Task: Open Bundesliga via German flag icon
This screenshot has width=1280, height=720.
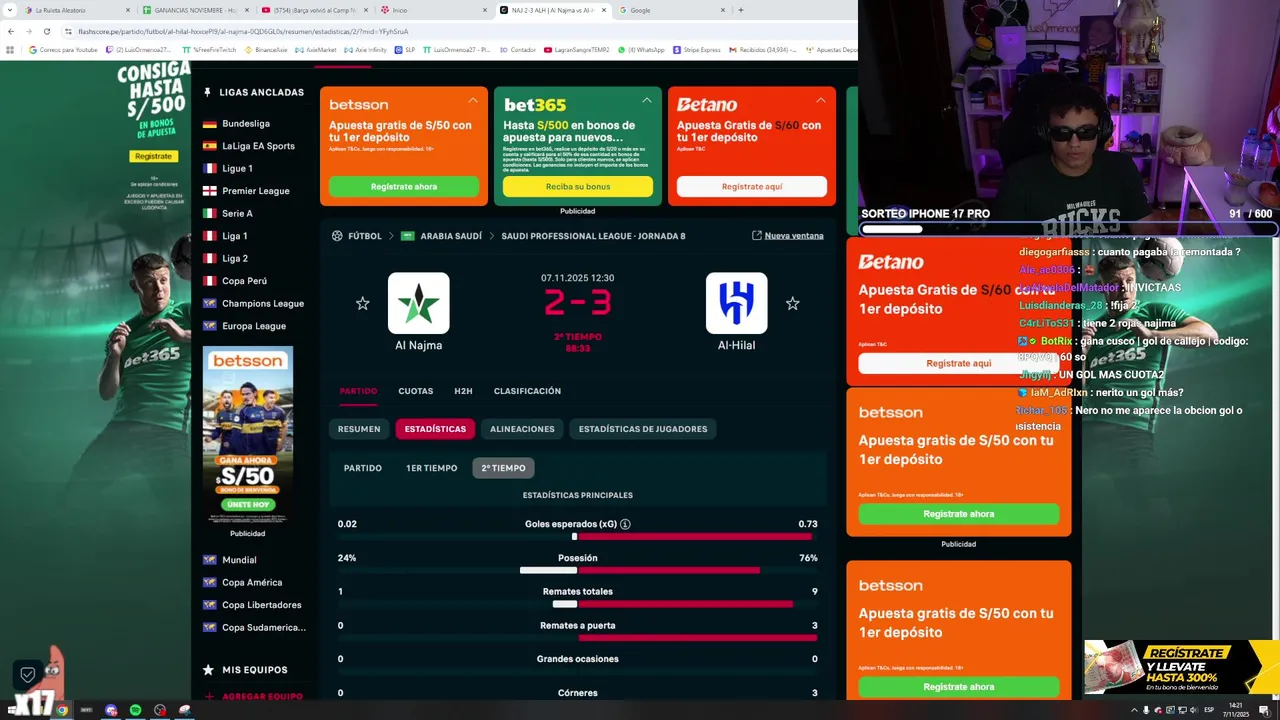Action: point(210,124)
